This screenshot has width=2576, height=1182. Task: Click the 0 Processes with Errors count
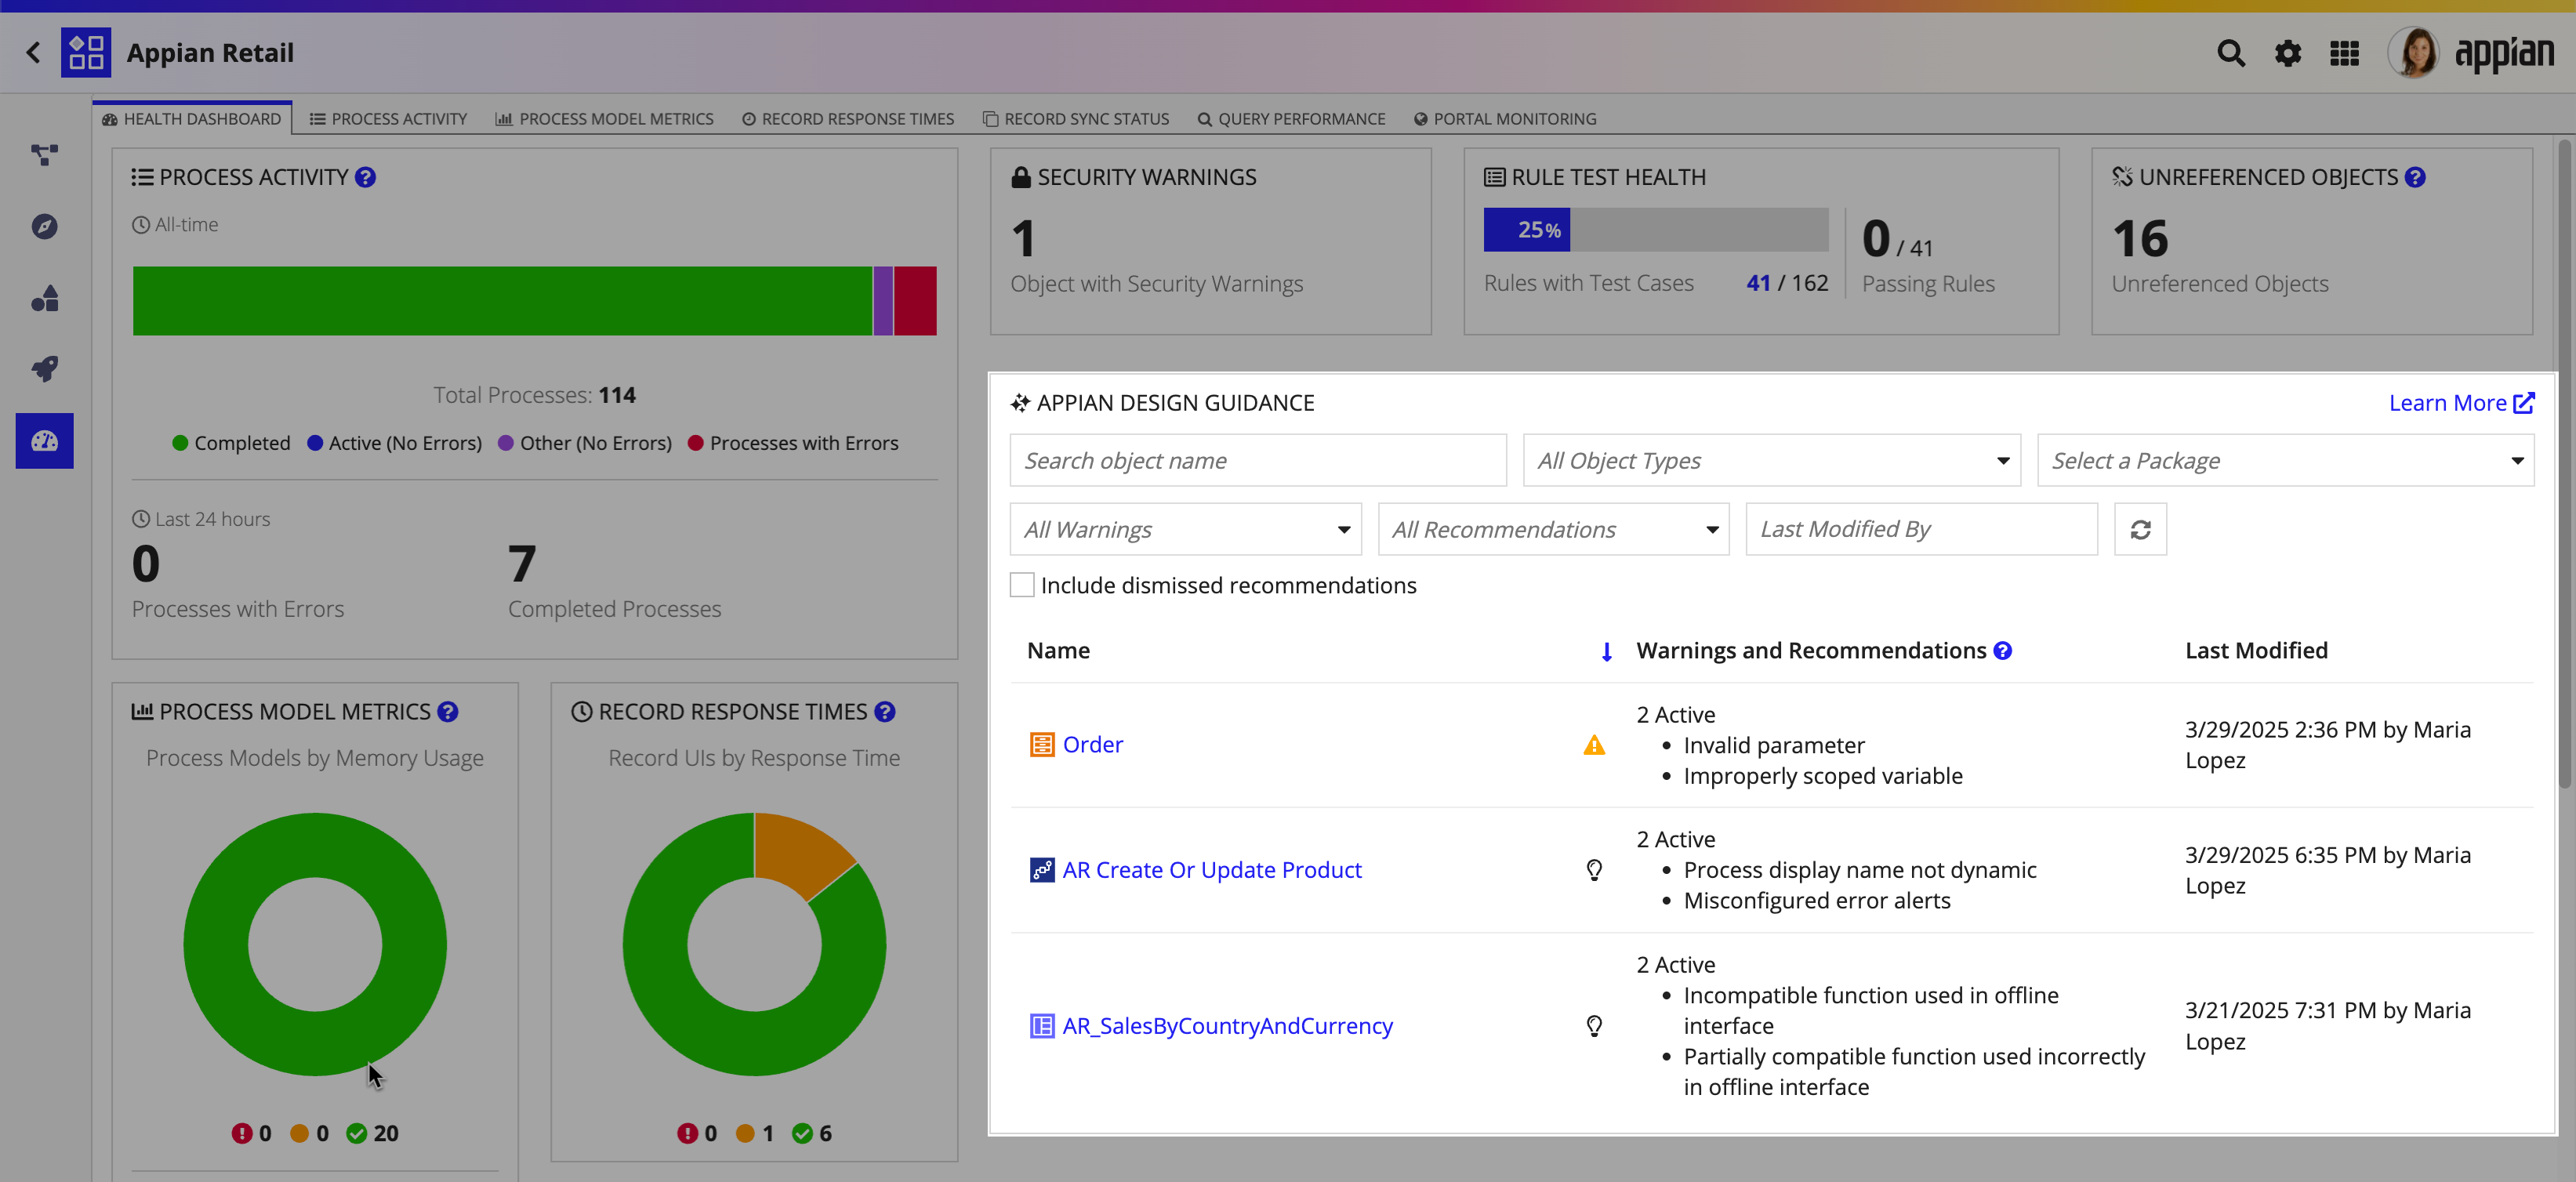point(146,564)
